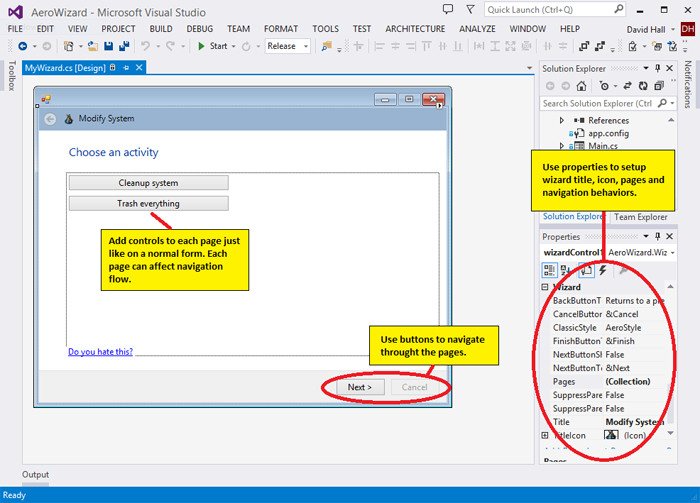Click the Trash everything button
The height and width of the screenshot is (503, 700).
149,203
